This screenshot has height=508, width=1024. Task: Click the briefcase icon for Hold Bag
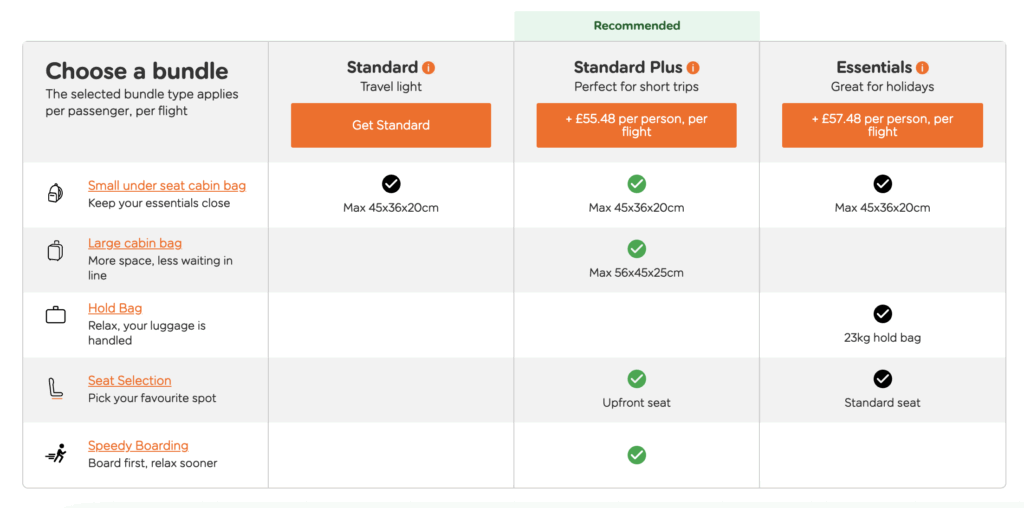(x=56, y=316)
